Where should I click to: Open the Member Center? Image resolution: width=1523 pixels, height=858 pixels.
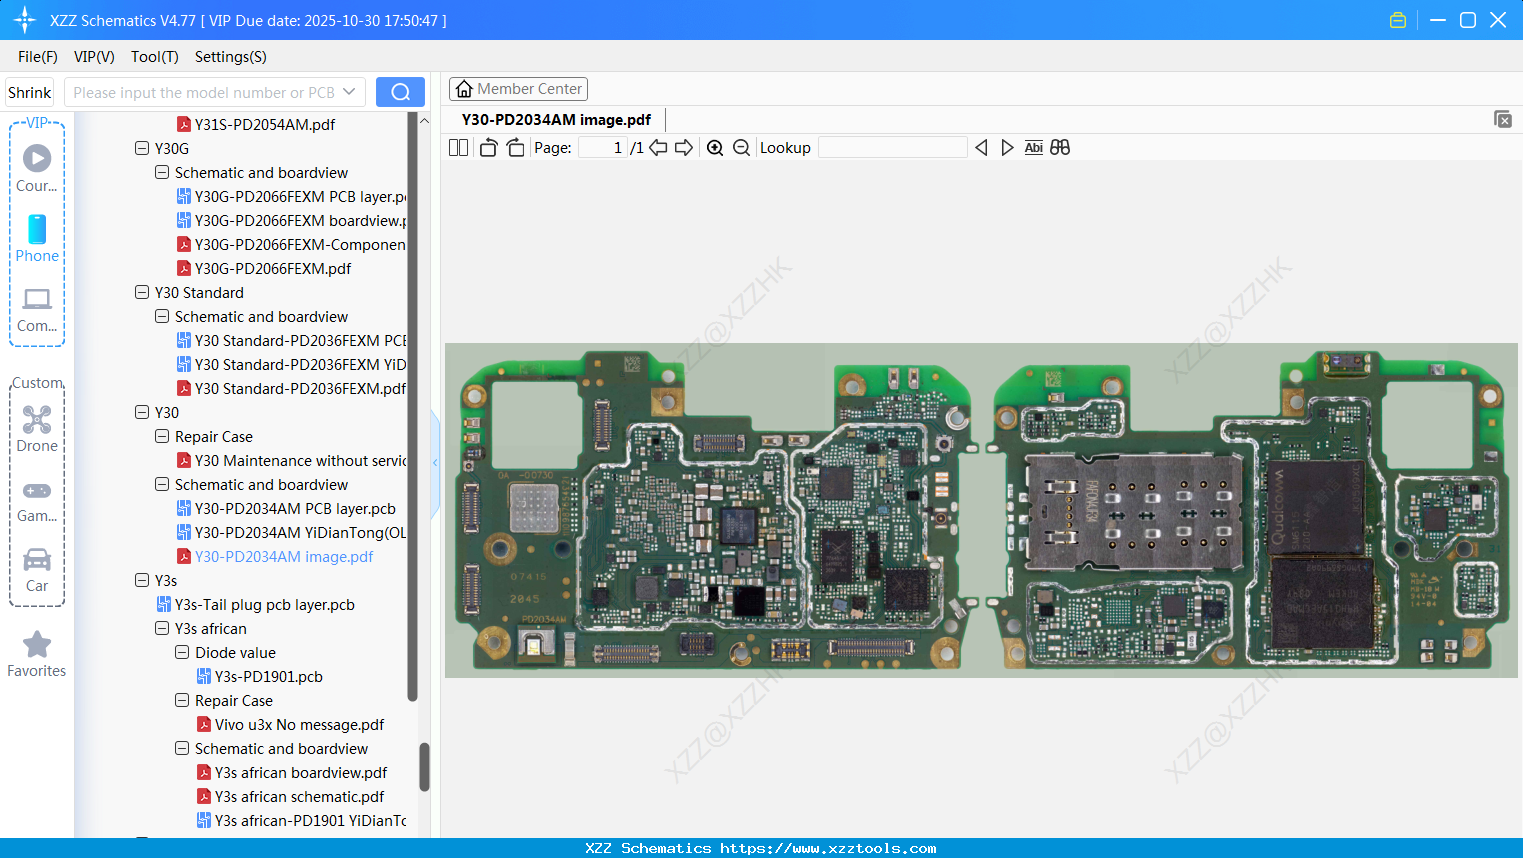(x=518, y=88)
